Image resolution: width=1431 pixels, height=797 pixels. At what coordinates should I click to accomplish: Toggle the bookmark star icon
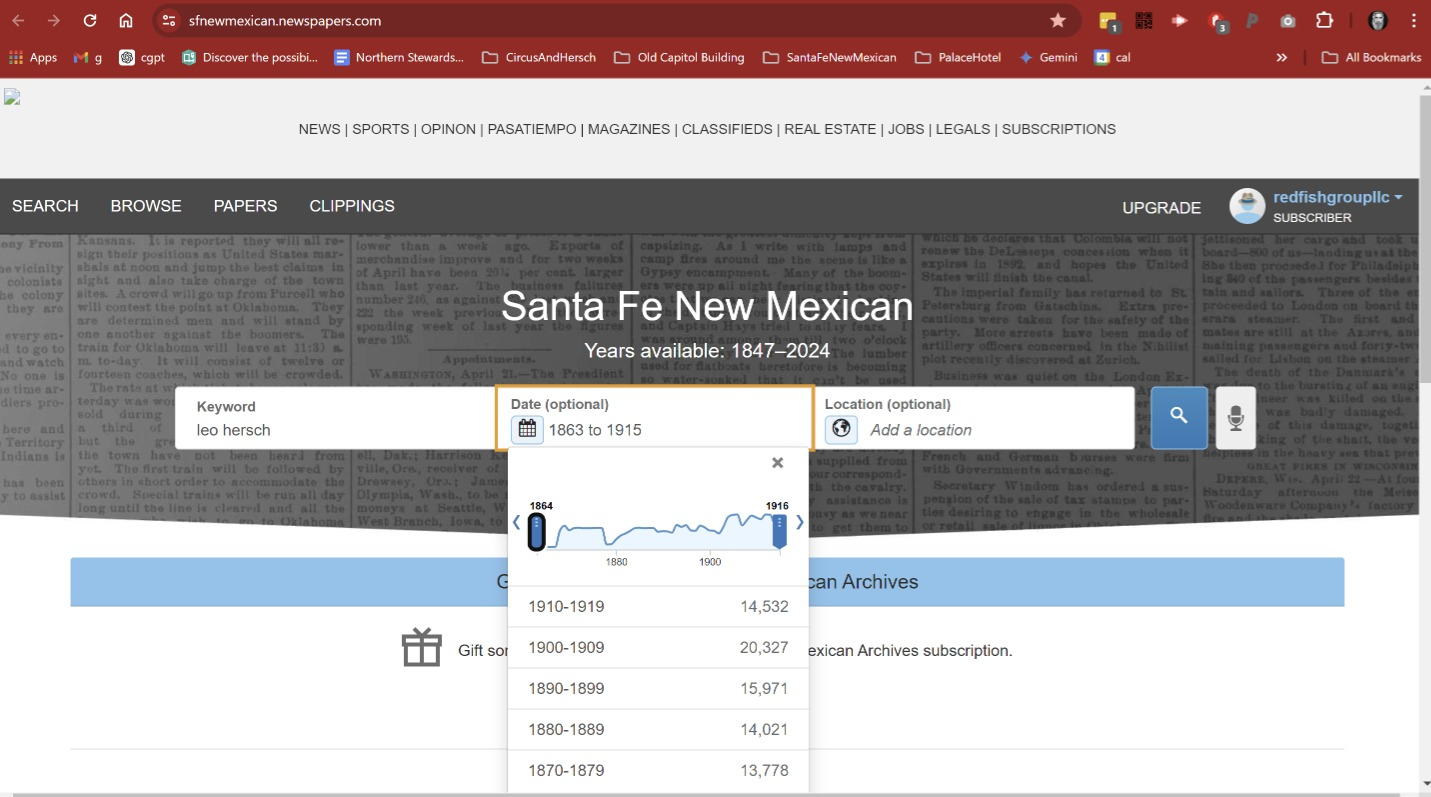coord(1058,20)
